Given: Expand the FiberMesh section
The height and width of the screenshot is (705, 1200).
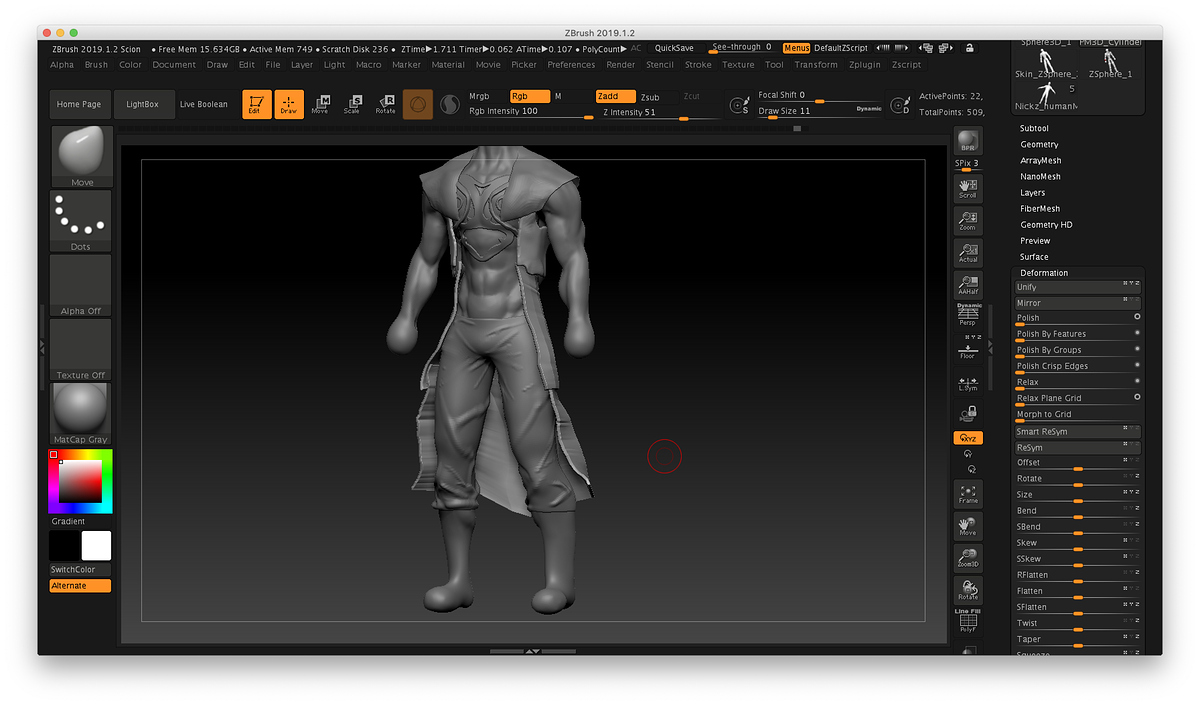Looking at the screenshot, I should [1040, 208].
